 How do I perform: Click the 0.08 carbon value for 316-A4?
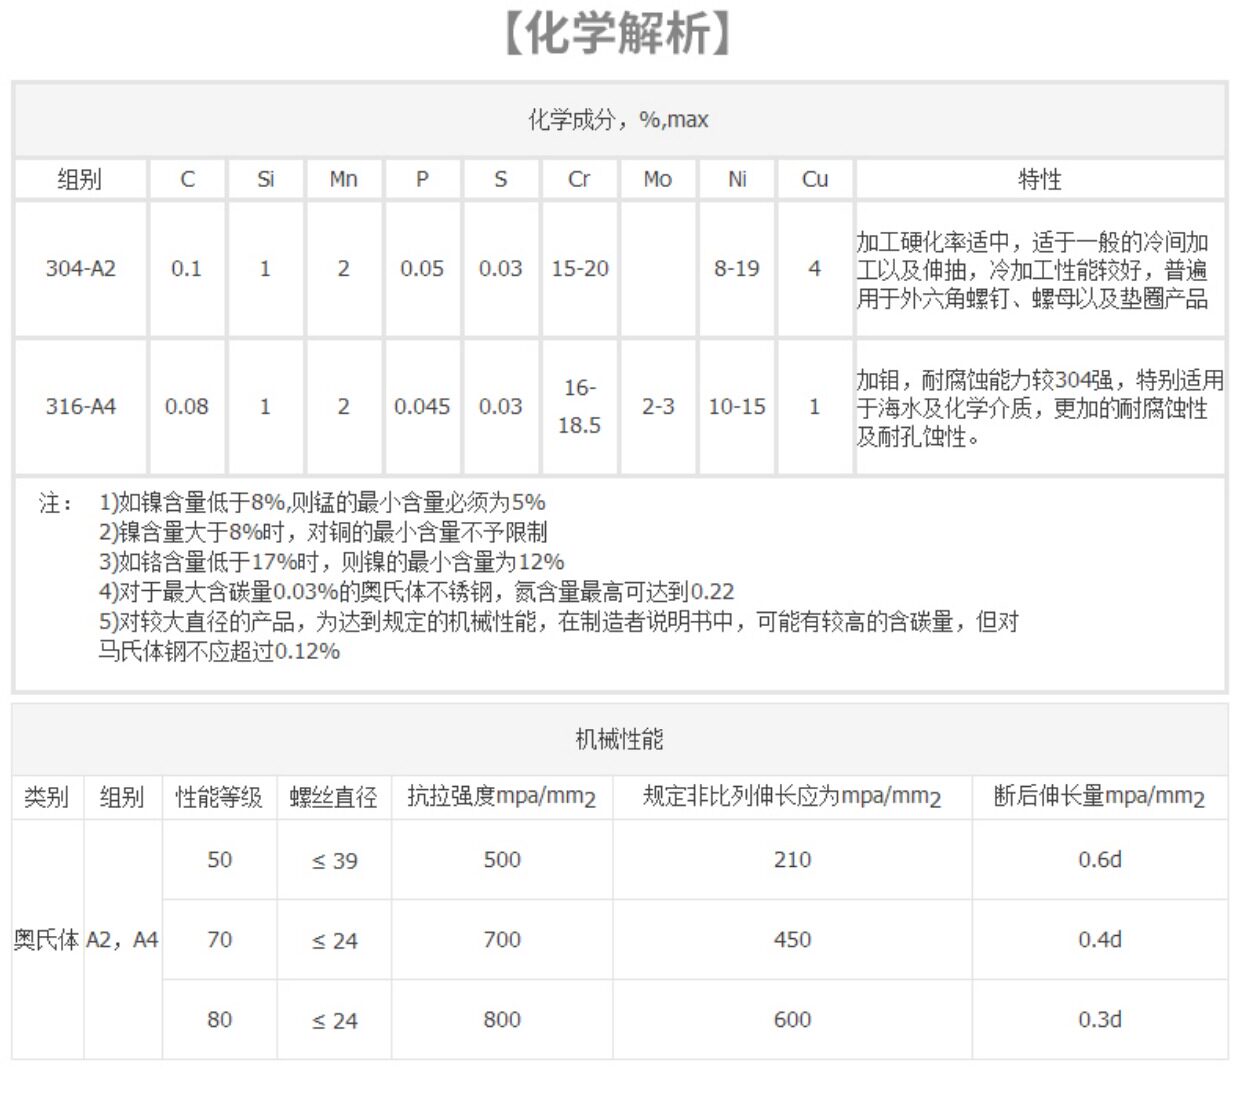(186, 407)
